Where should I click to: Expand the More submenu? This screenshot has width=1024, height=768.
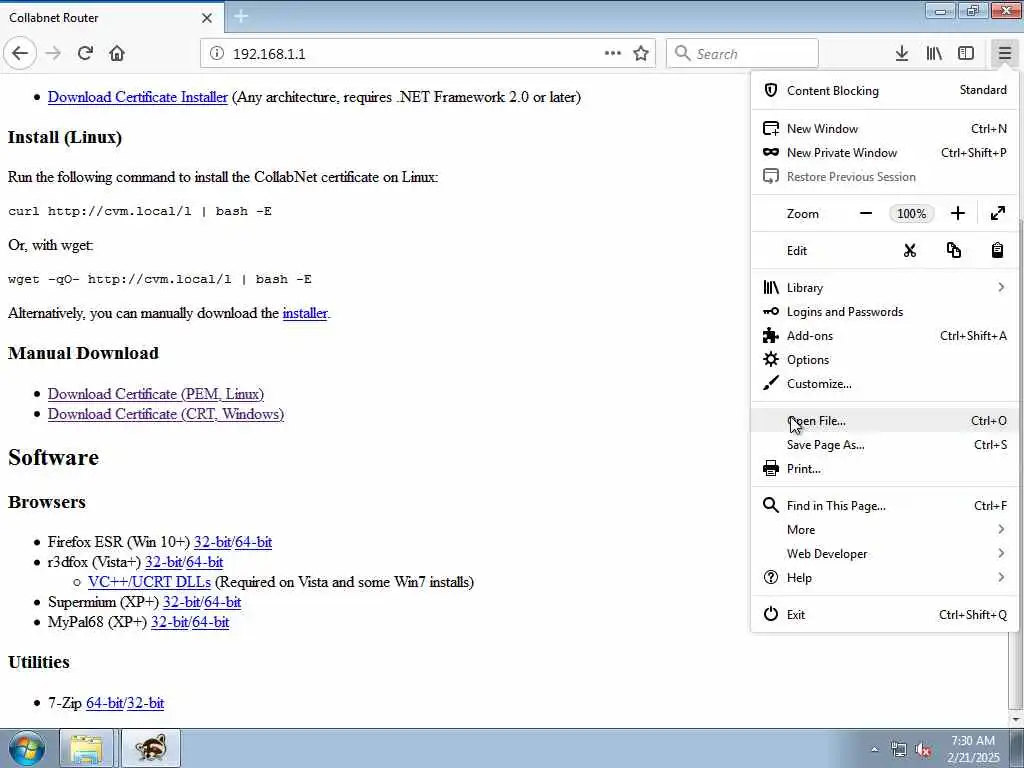pyautogui.click(x=884, y=530)
